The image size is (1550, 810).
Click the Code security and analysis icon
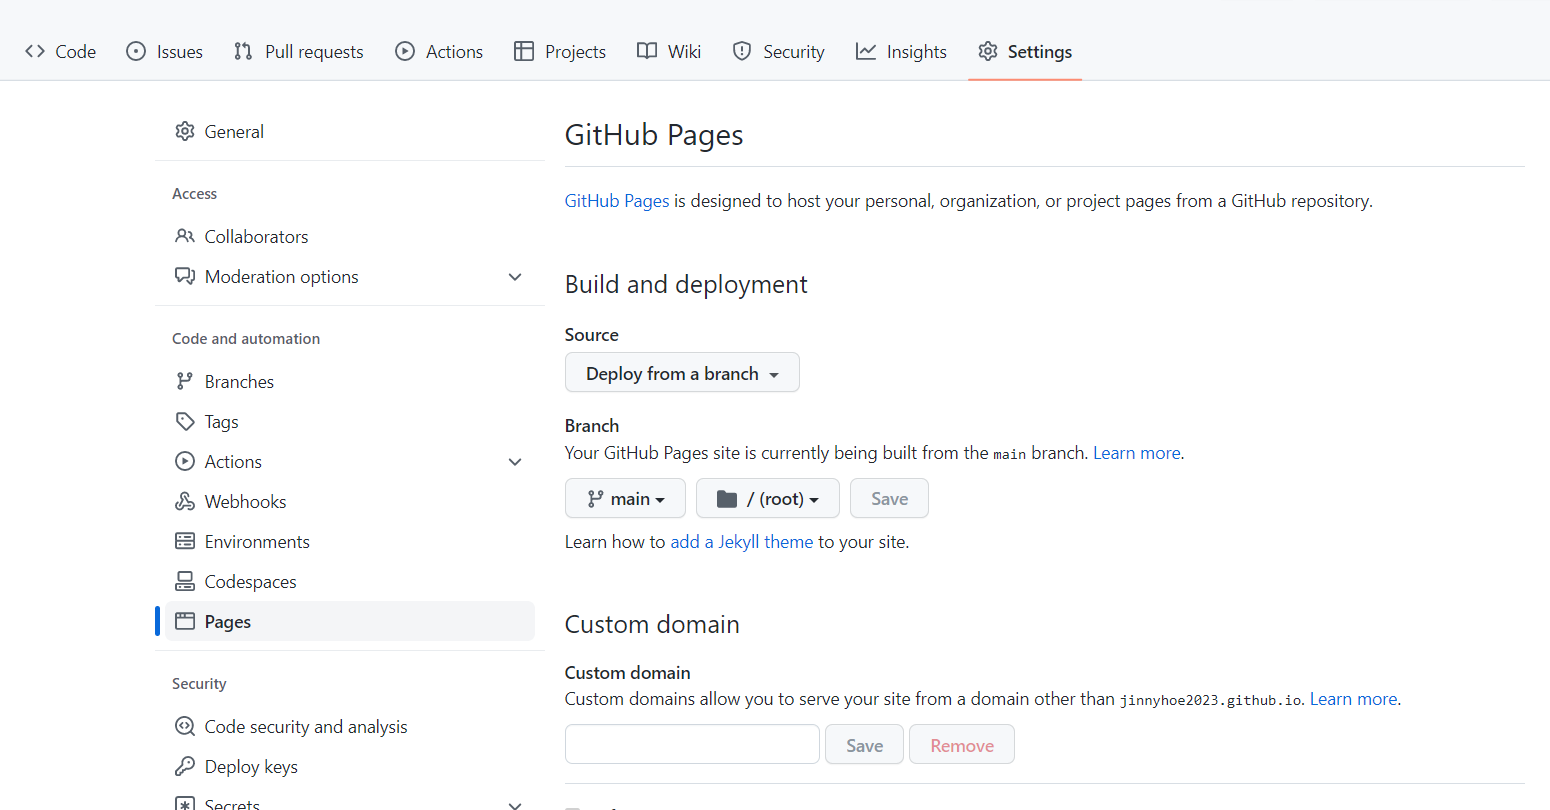185,726
